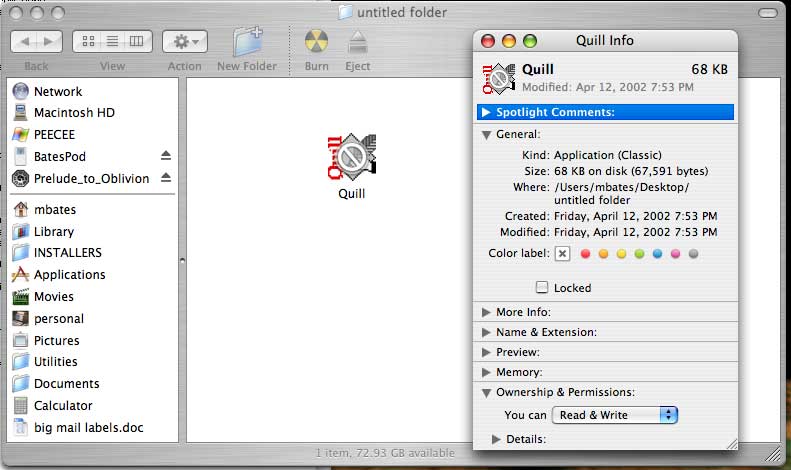The width and height of the screenshot is (791, 470).
Task: Toggle the Locked checkbox
Action: [542, 287]
